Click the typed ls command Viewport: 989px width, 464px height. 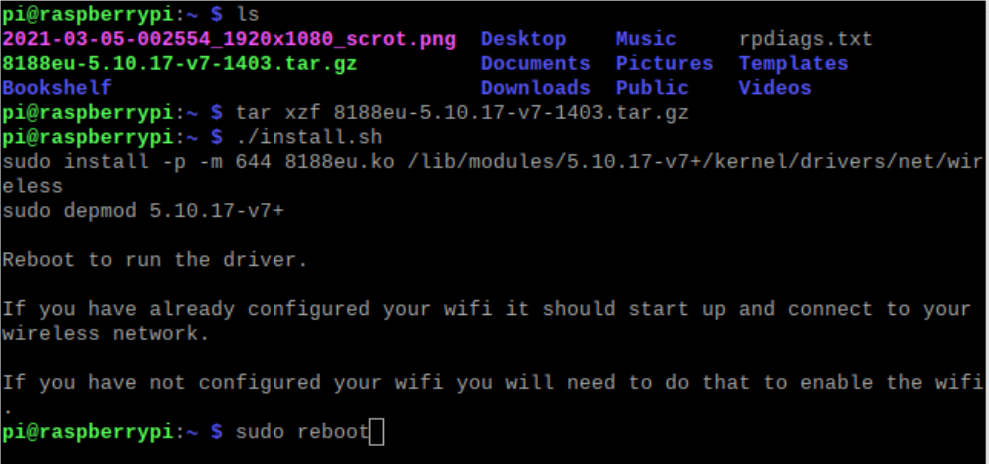(x=248, y=15)
